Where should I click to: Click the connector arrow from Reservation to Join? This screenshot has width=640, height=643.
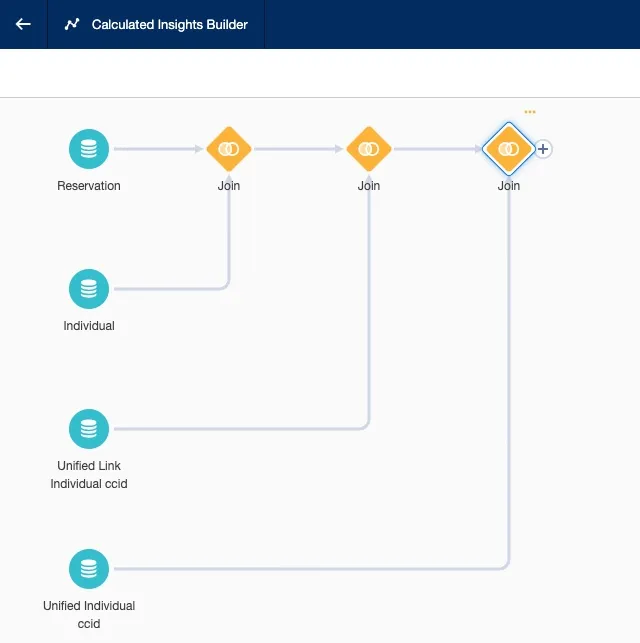(158, 149)
